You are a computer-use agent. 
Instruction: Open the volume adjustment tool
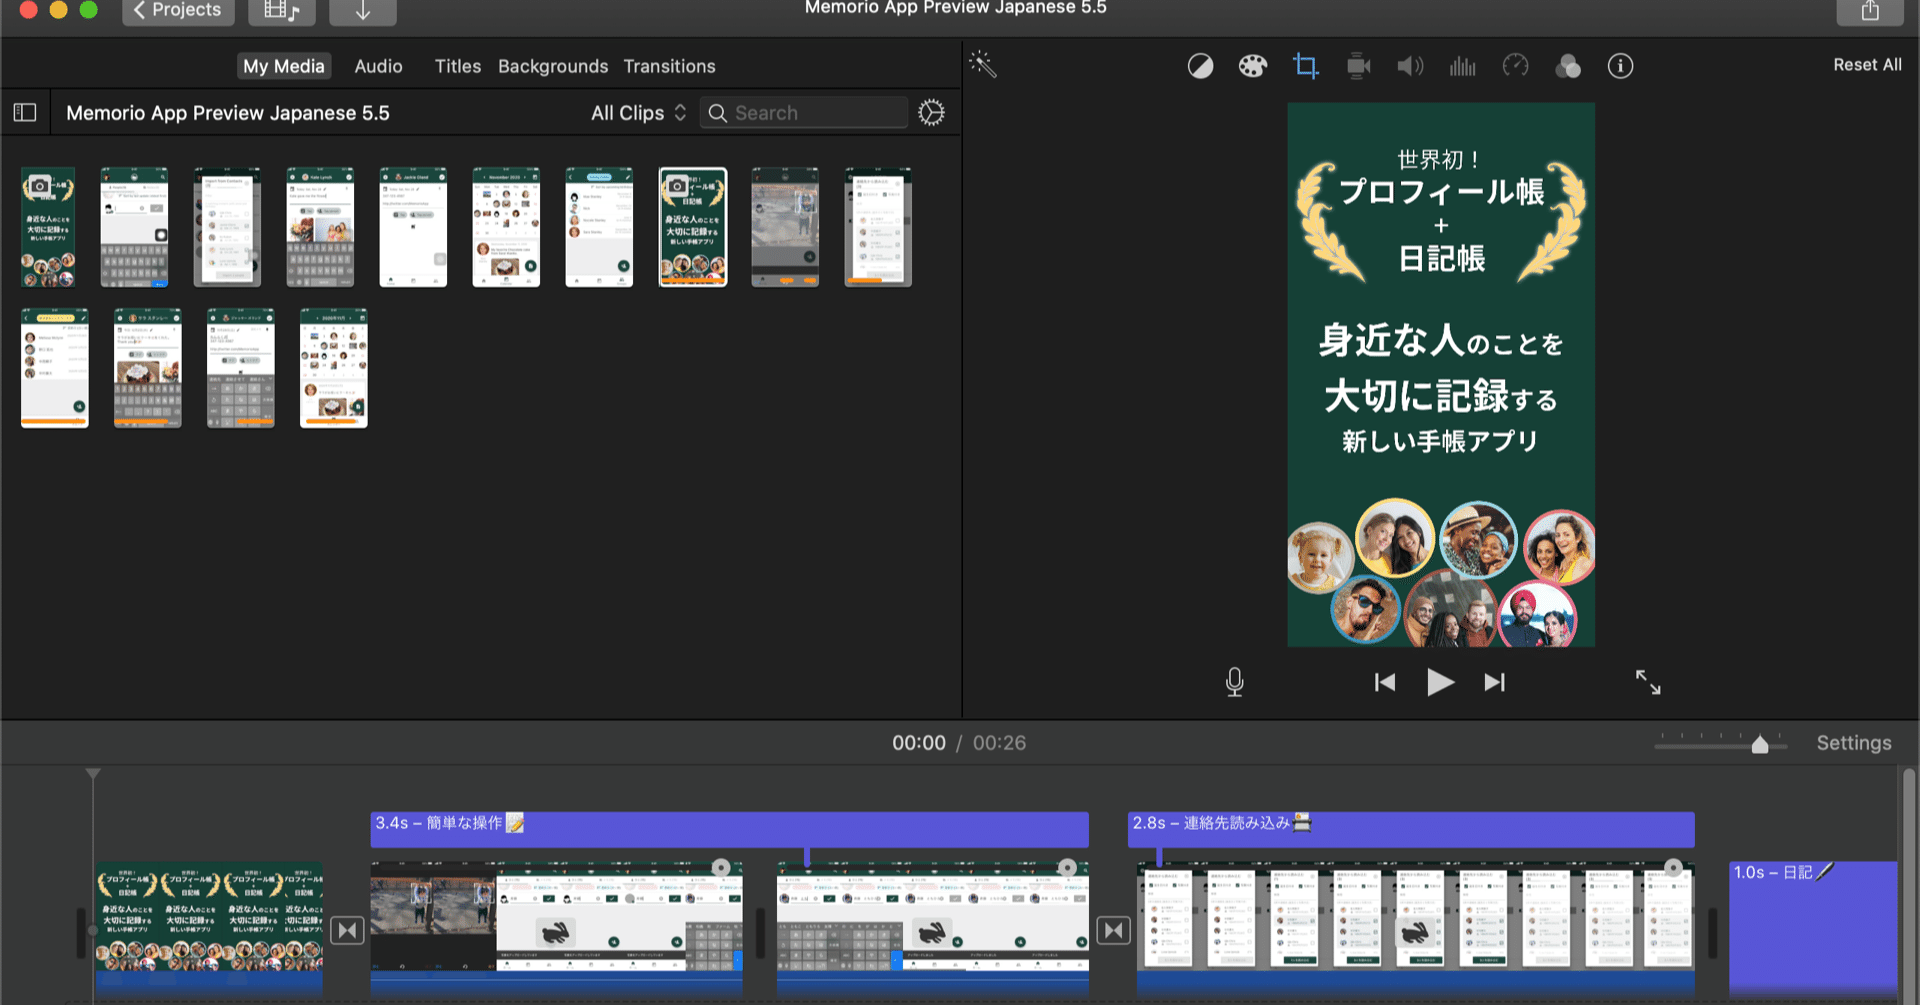pos(1410,66)
